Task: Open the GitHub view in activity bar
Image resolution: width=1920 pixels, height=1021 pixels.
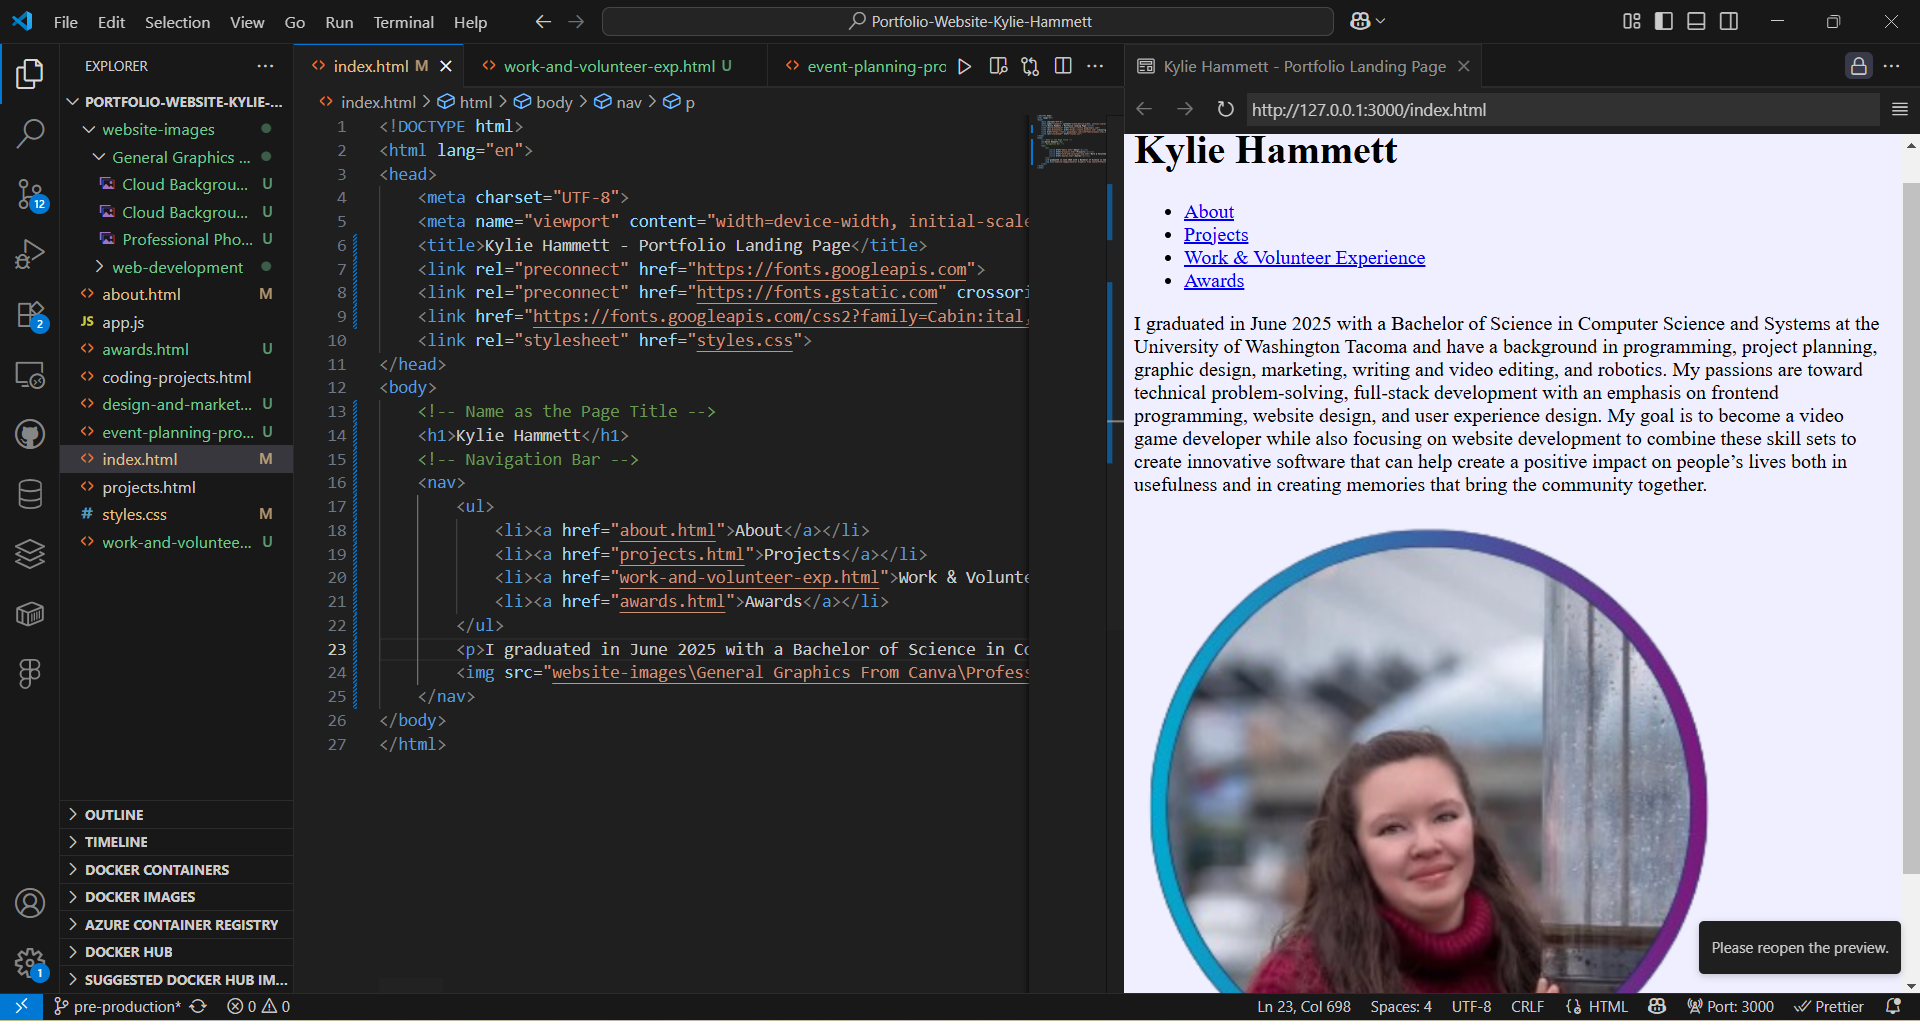Action: pos(30,434)
